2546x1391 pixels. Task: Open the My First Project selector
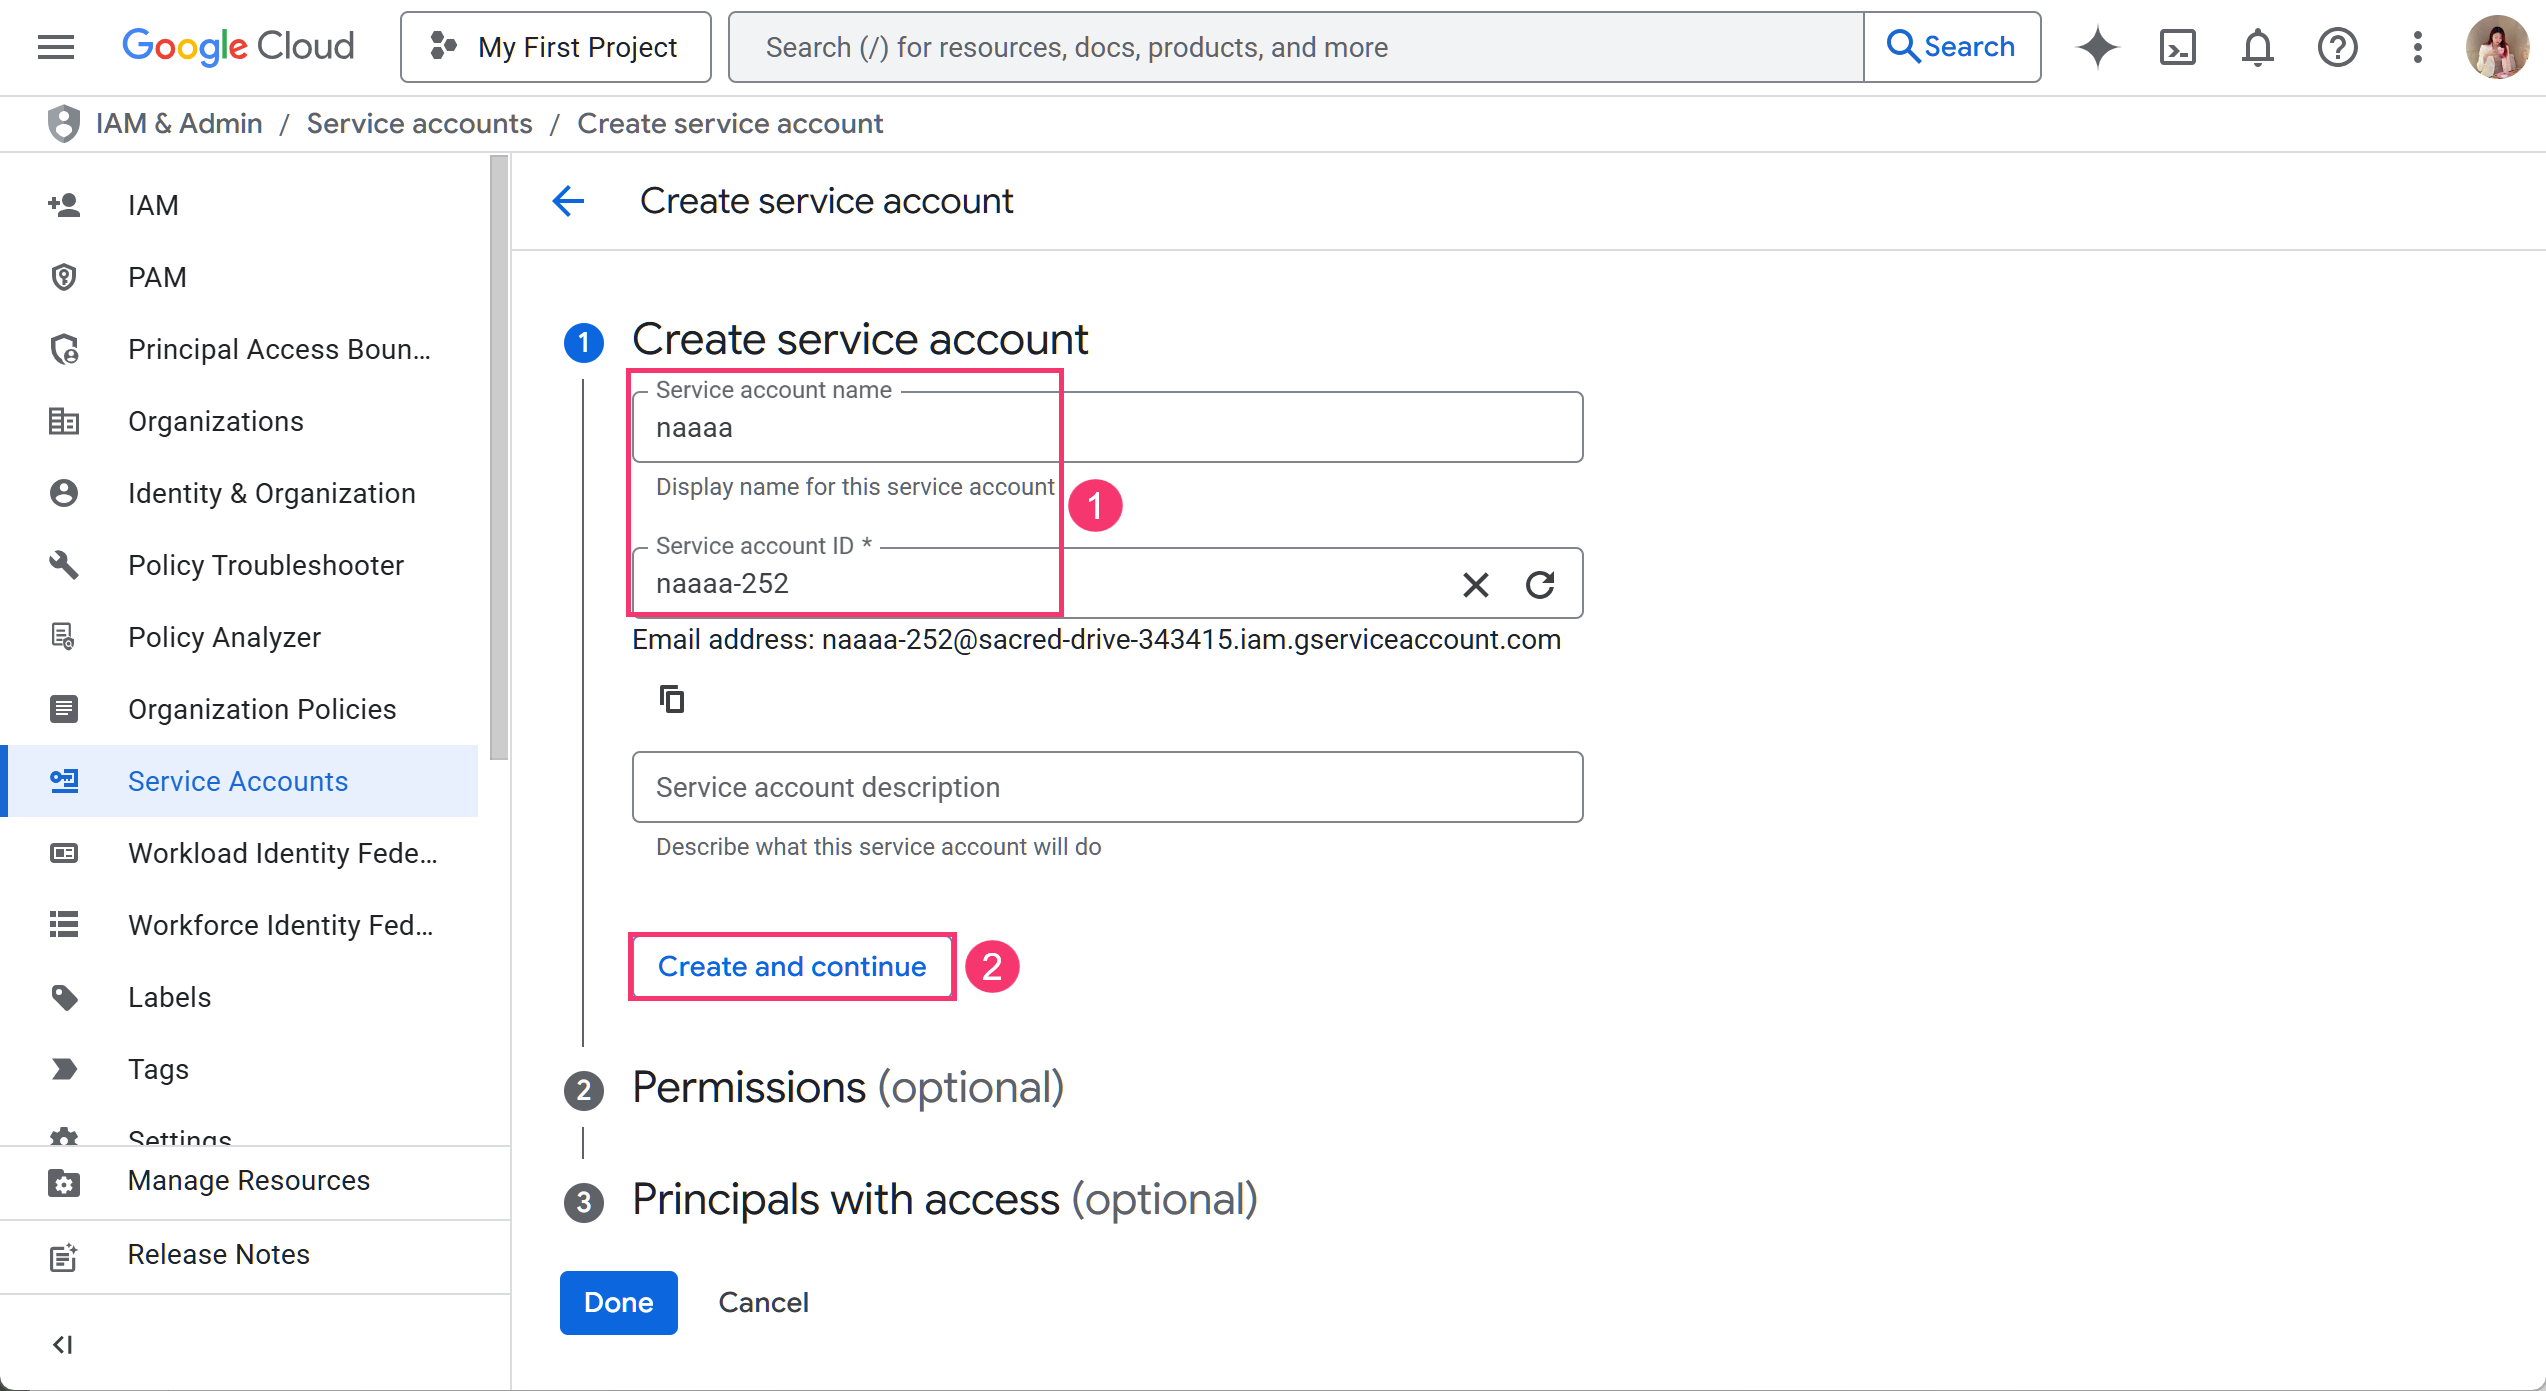556,47
